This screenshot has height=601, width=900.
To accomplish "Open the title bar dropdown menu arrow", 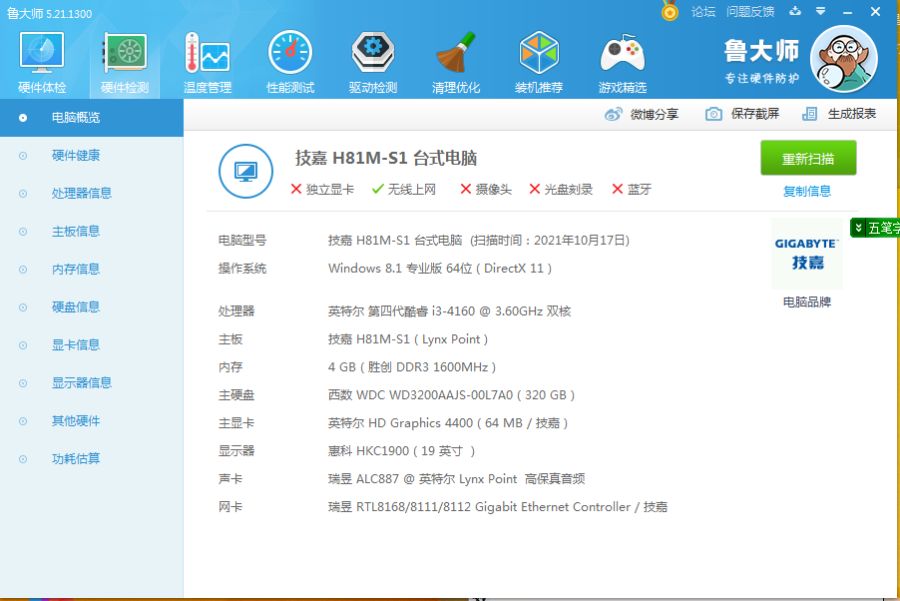I will click(x=821, y=11).
